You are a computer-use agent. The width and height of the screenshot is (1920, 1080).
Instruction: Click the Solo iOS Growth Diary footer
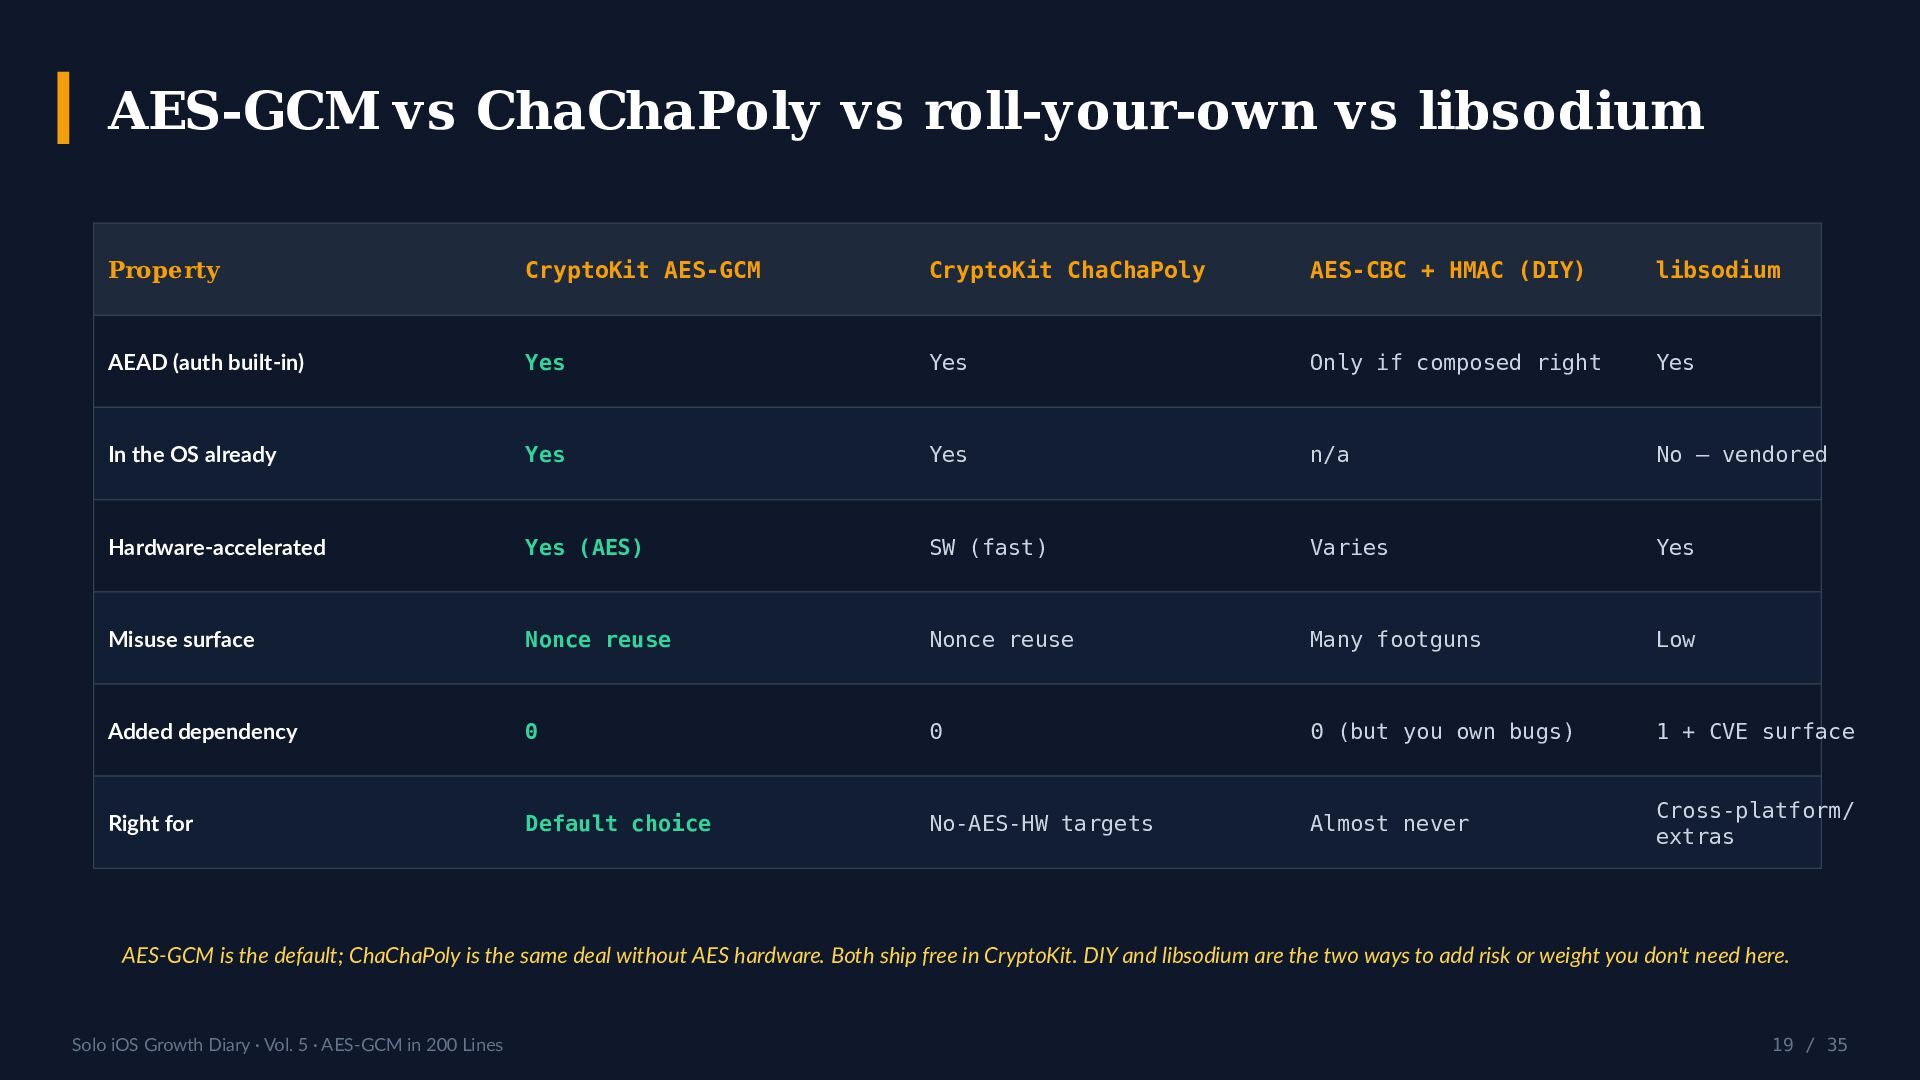pyautogui.click(x=287, y=1044)
